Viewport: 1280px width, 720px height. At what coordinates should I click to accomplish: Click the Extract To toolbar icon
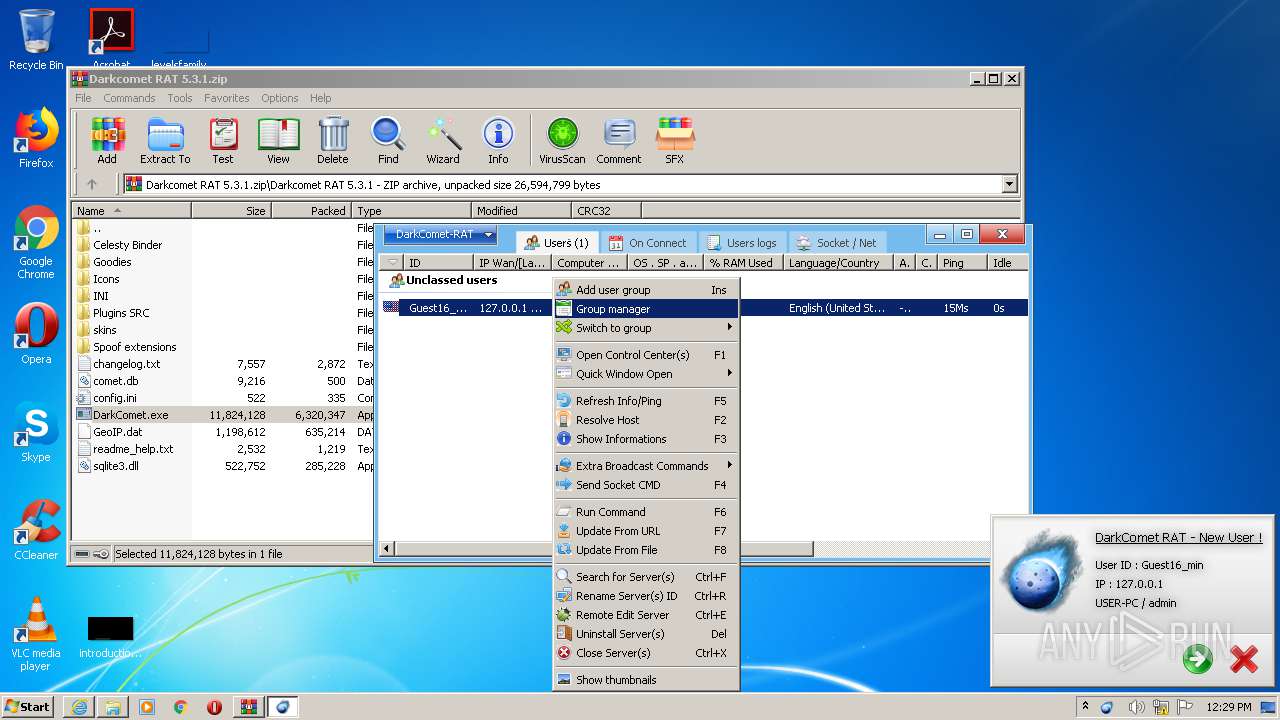pos(165,141)
